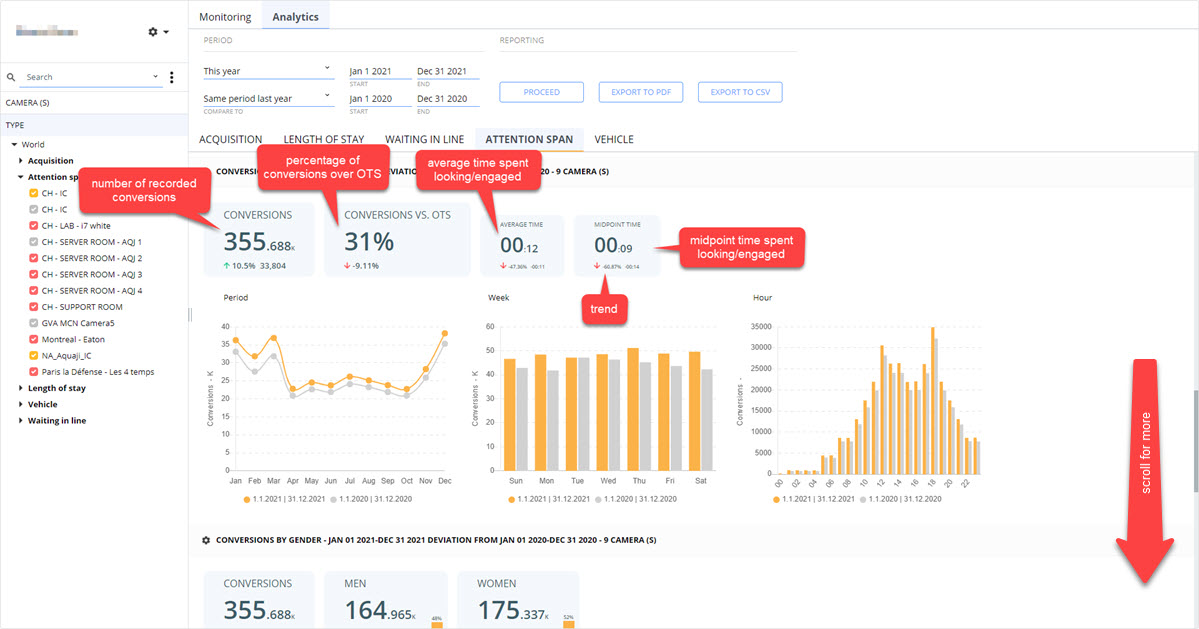Viewport: 1199px width, 629px height.
Task: Click the down trend arrow under Midpoint Time
Action: 597,267
